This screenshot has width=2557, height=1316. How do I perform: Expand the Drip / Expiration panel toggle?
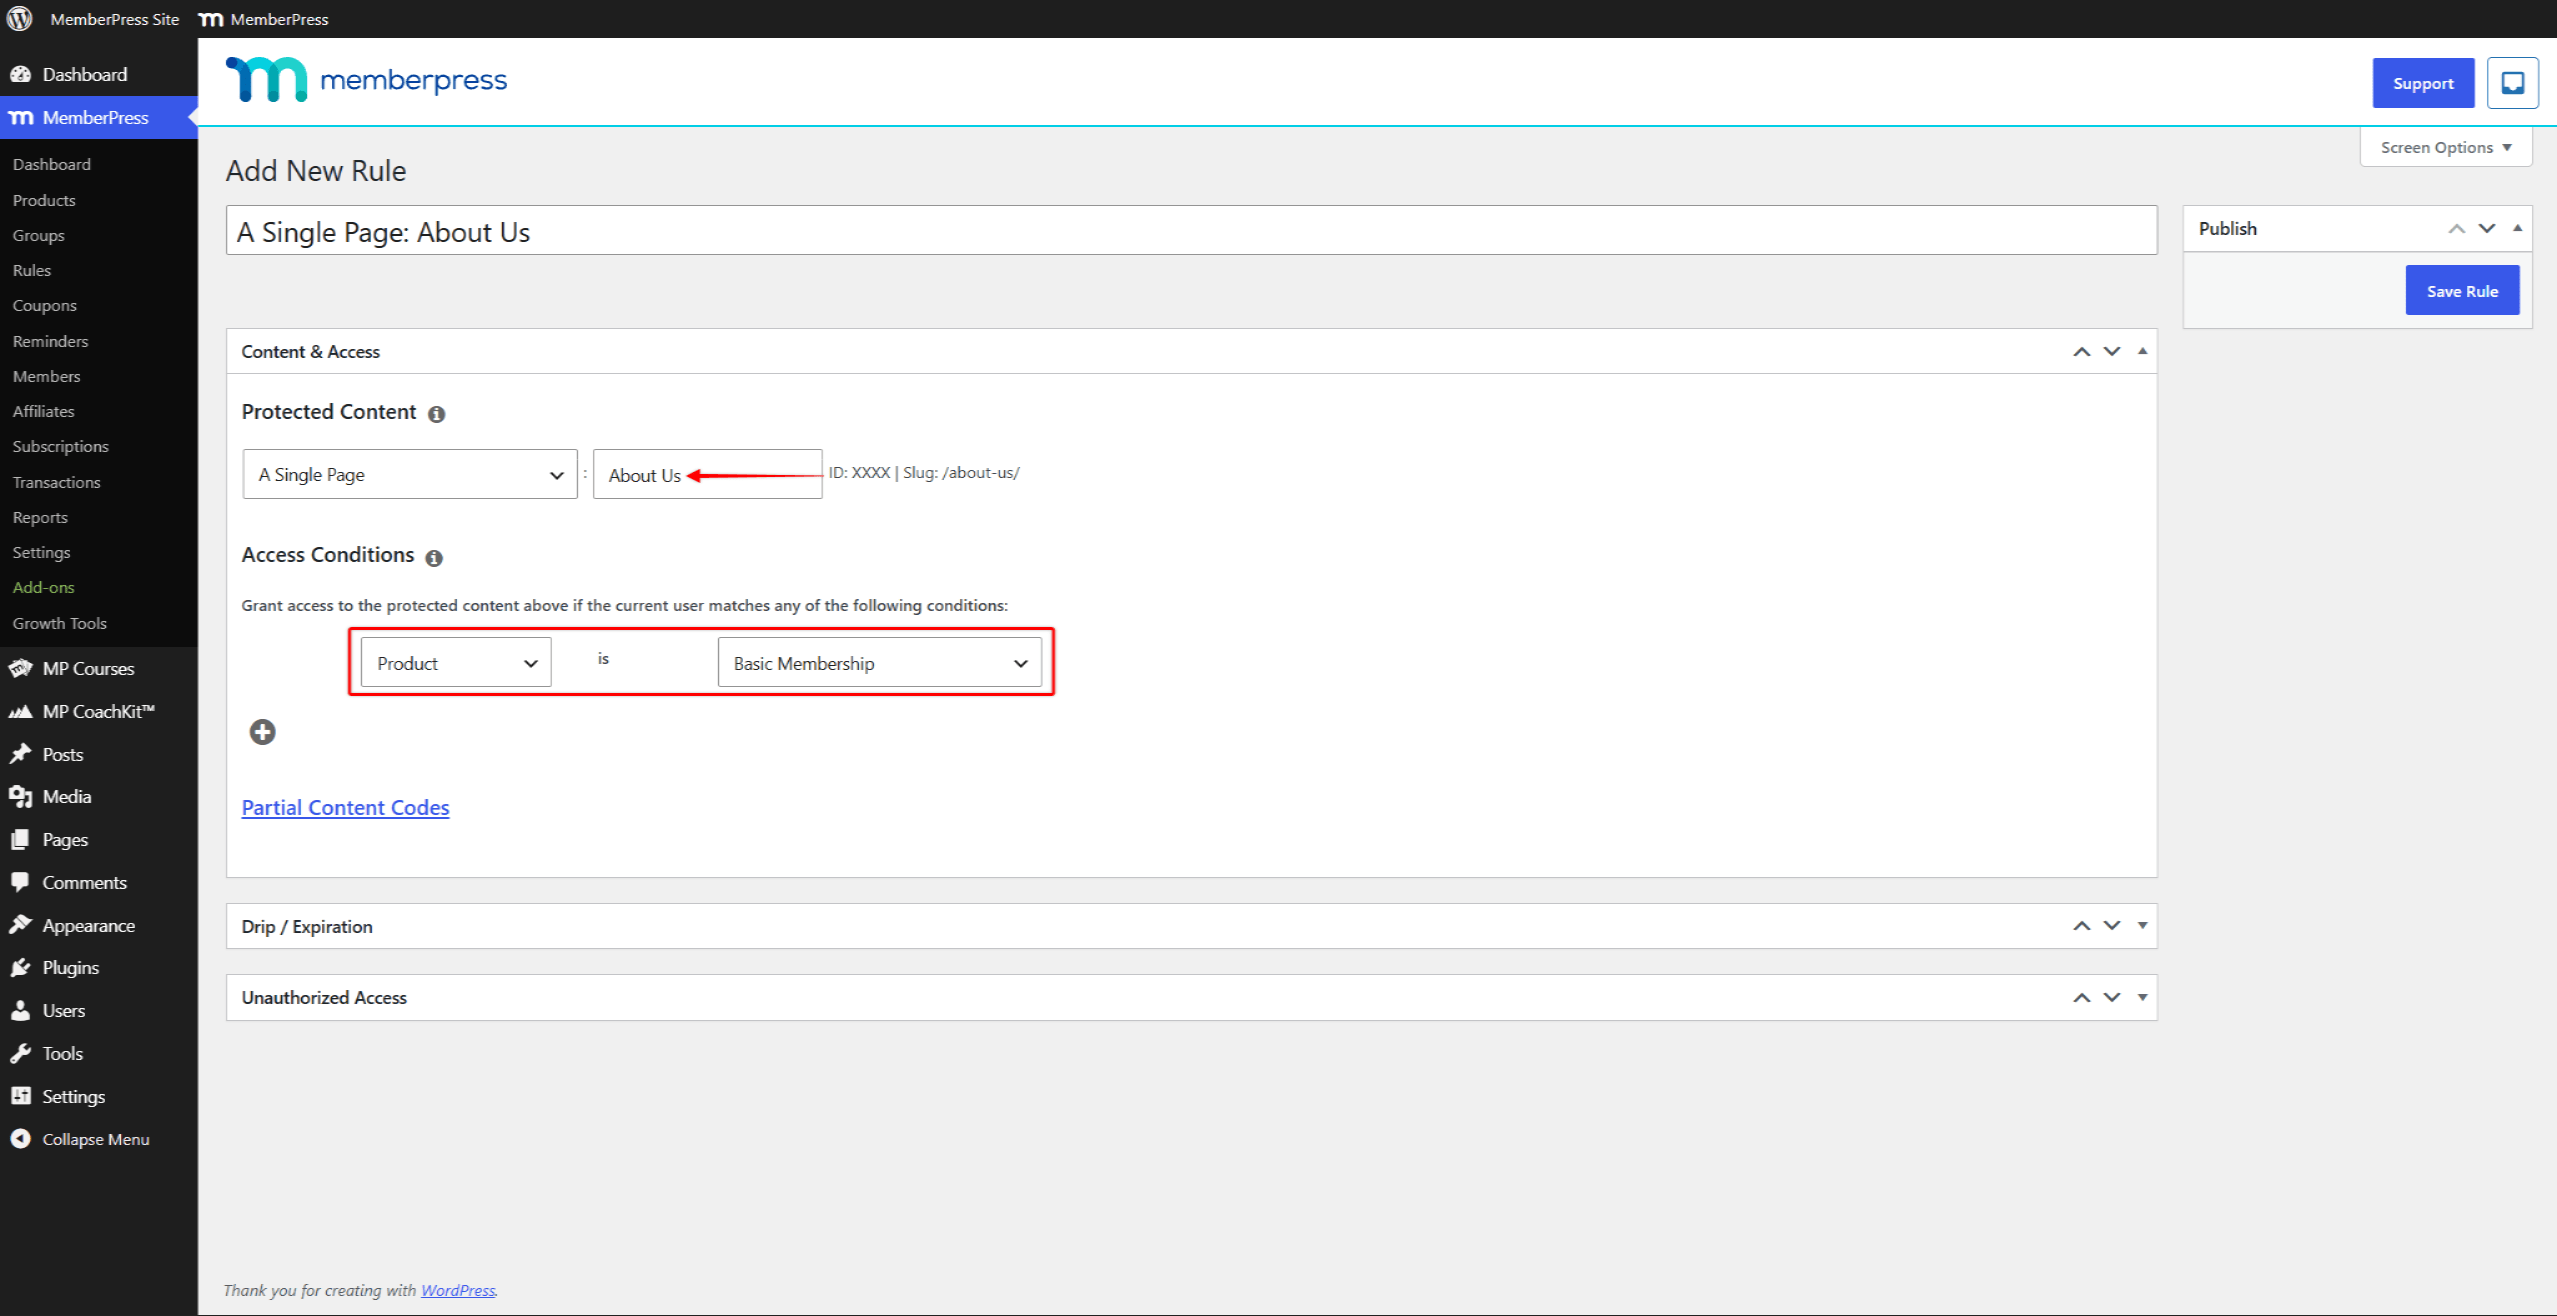2142,926
